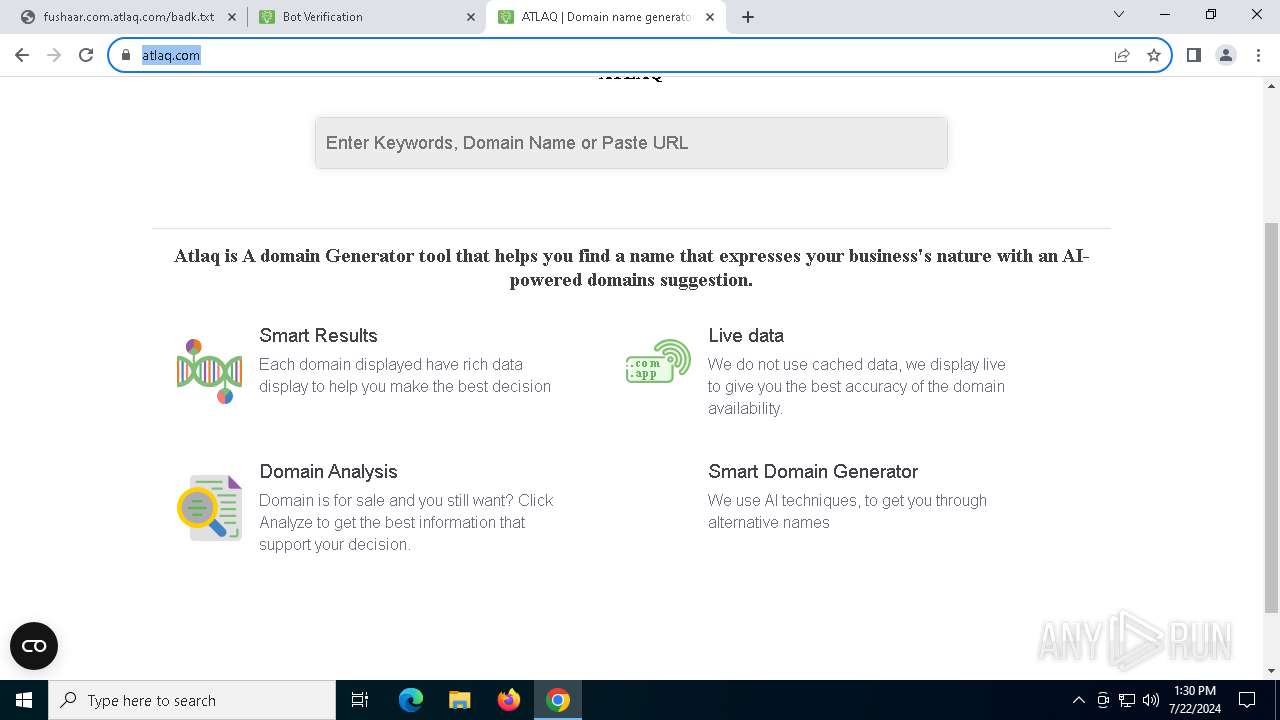Click the page vertical scrollbar thumb

click(x=1271, y=417)
